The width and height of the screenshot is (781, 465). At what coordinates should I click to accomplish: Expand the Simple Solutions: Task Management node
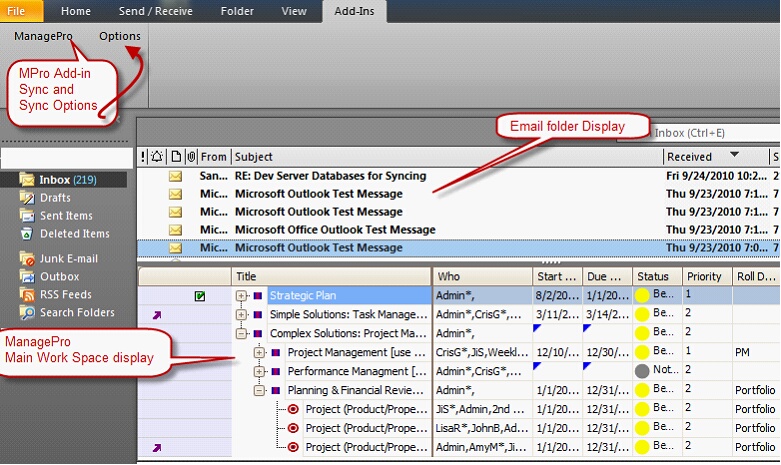click(241, 315)
